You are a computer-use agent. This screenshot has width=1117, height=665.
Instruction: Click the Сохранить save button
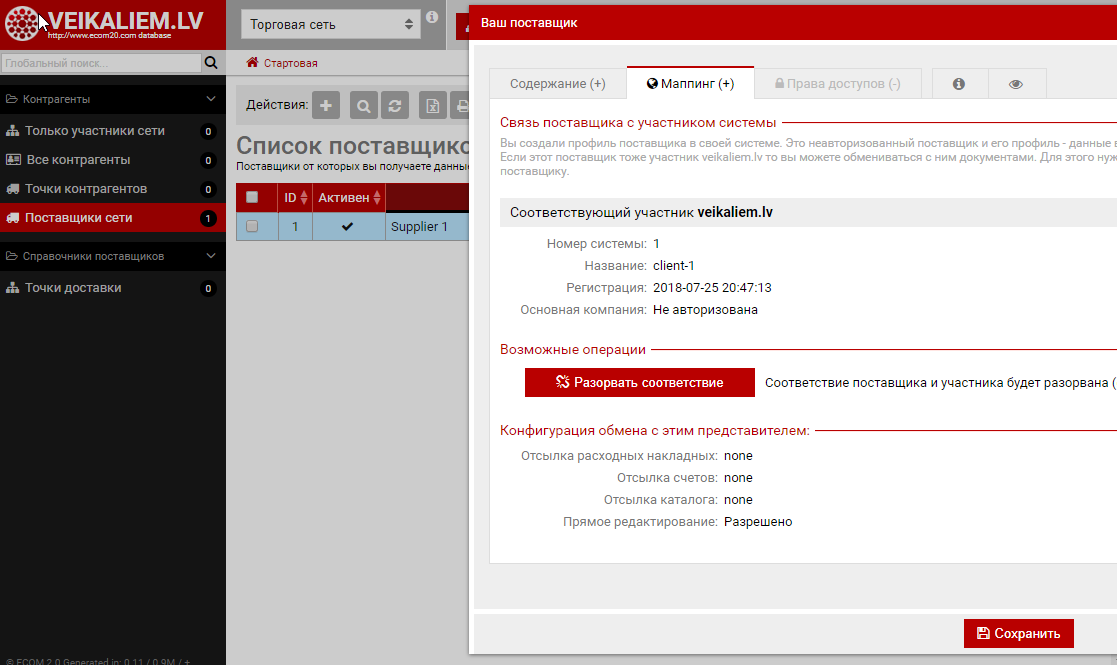click(1018, 633)
